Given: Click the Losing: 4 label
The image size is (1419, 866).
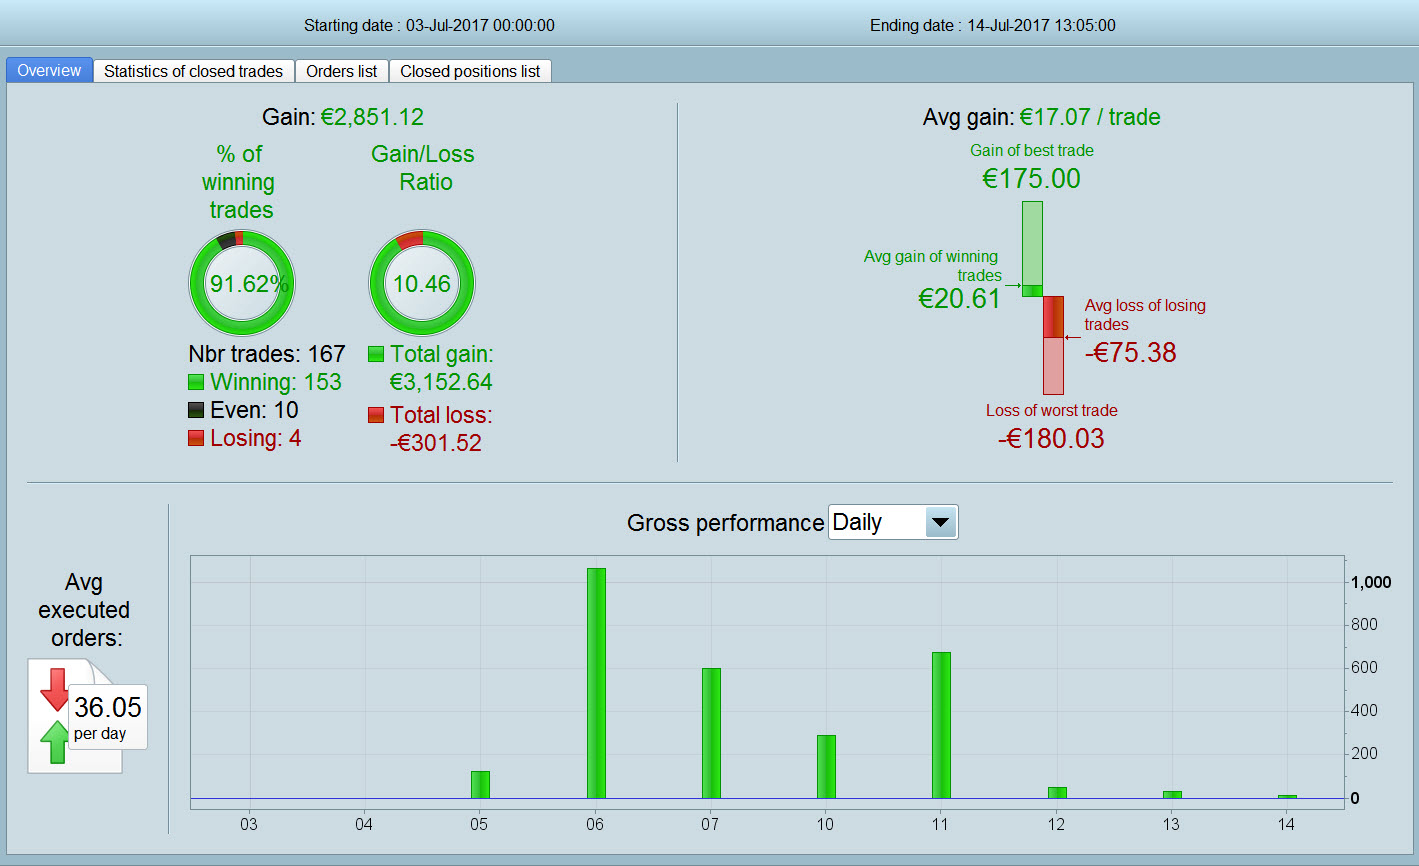Looking at the screenshot, I should click(x=255, y=438).
